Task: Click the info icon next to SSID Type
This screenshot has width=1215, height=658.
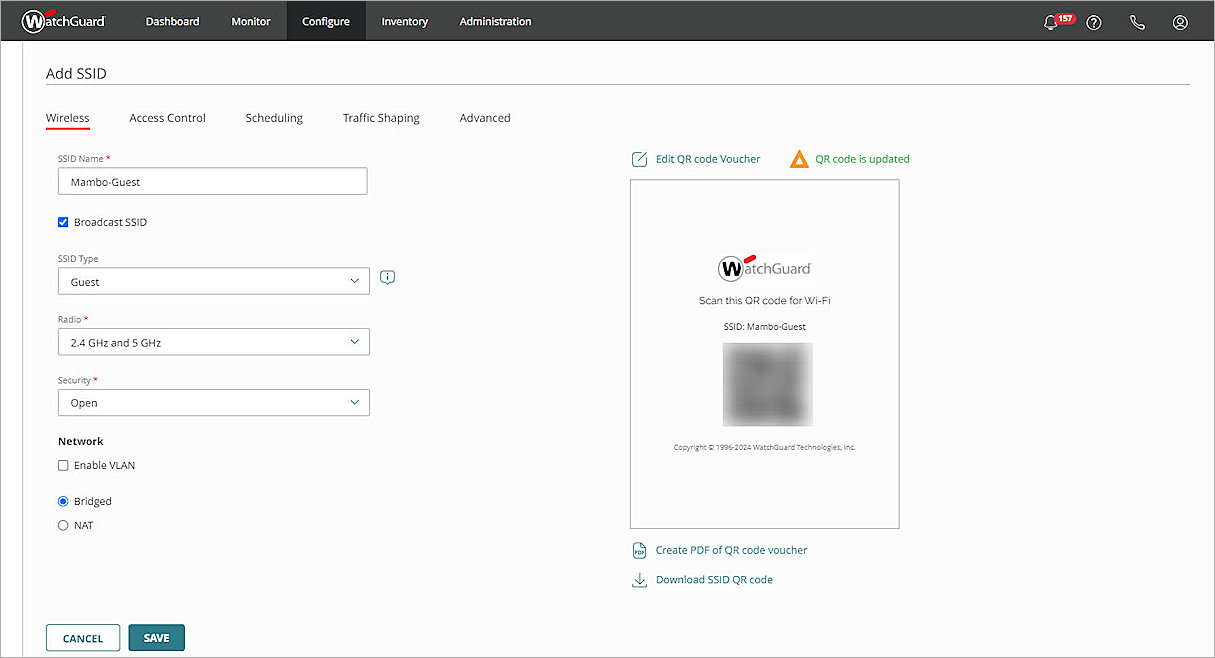Action: (387, 277)
